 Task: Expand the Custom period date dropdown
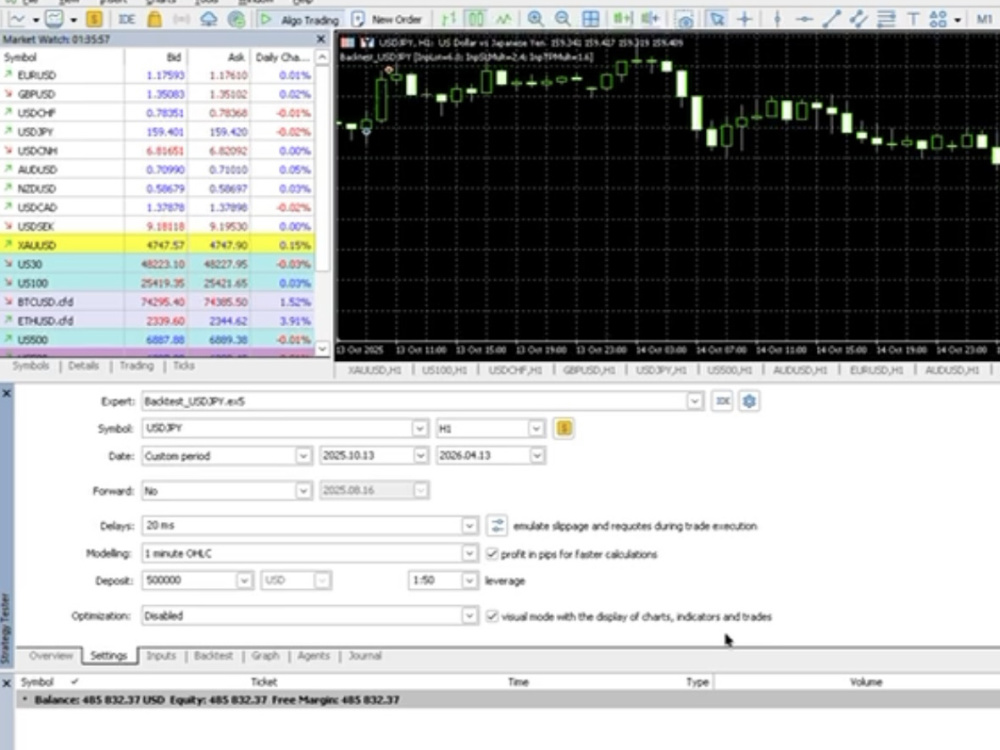click(303, 456)
